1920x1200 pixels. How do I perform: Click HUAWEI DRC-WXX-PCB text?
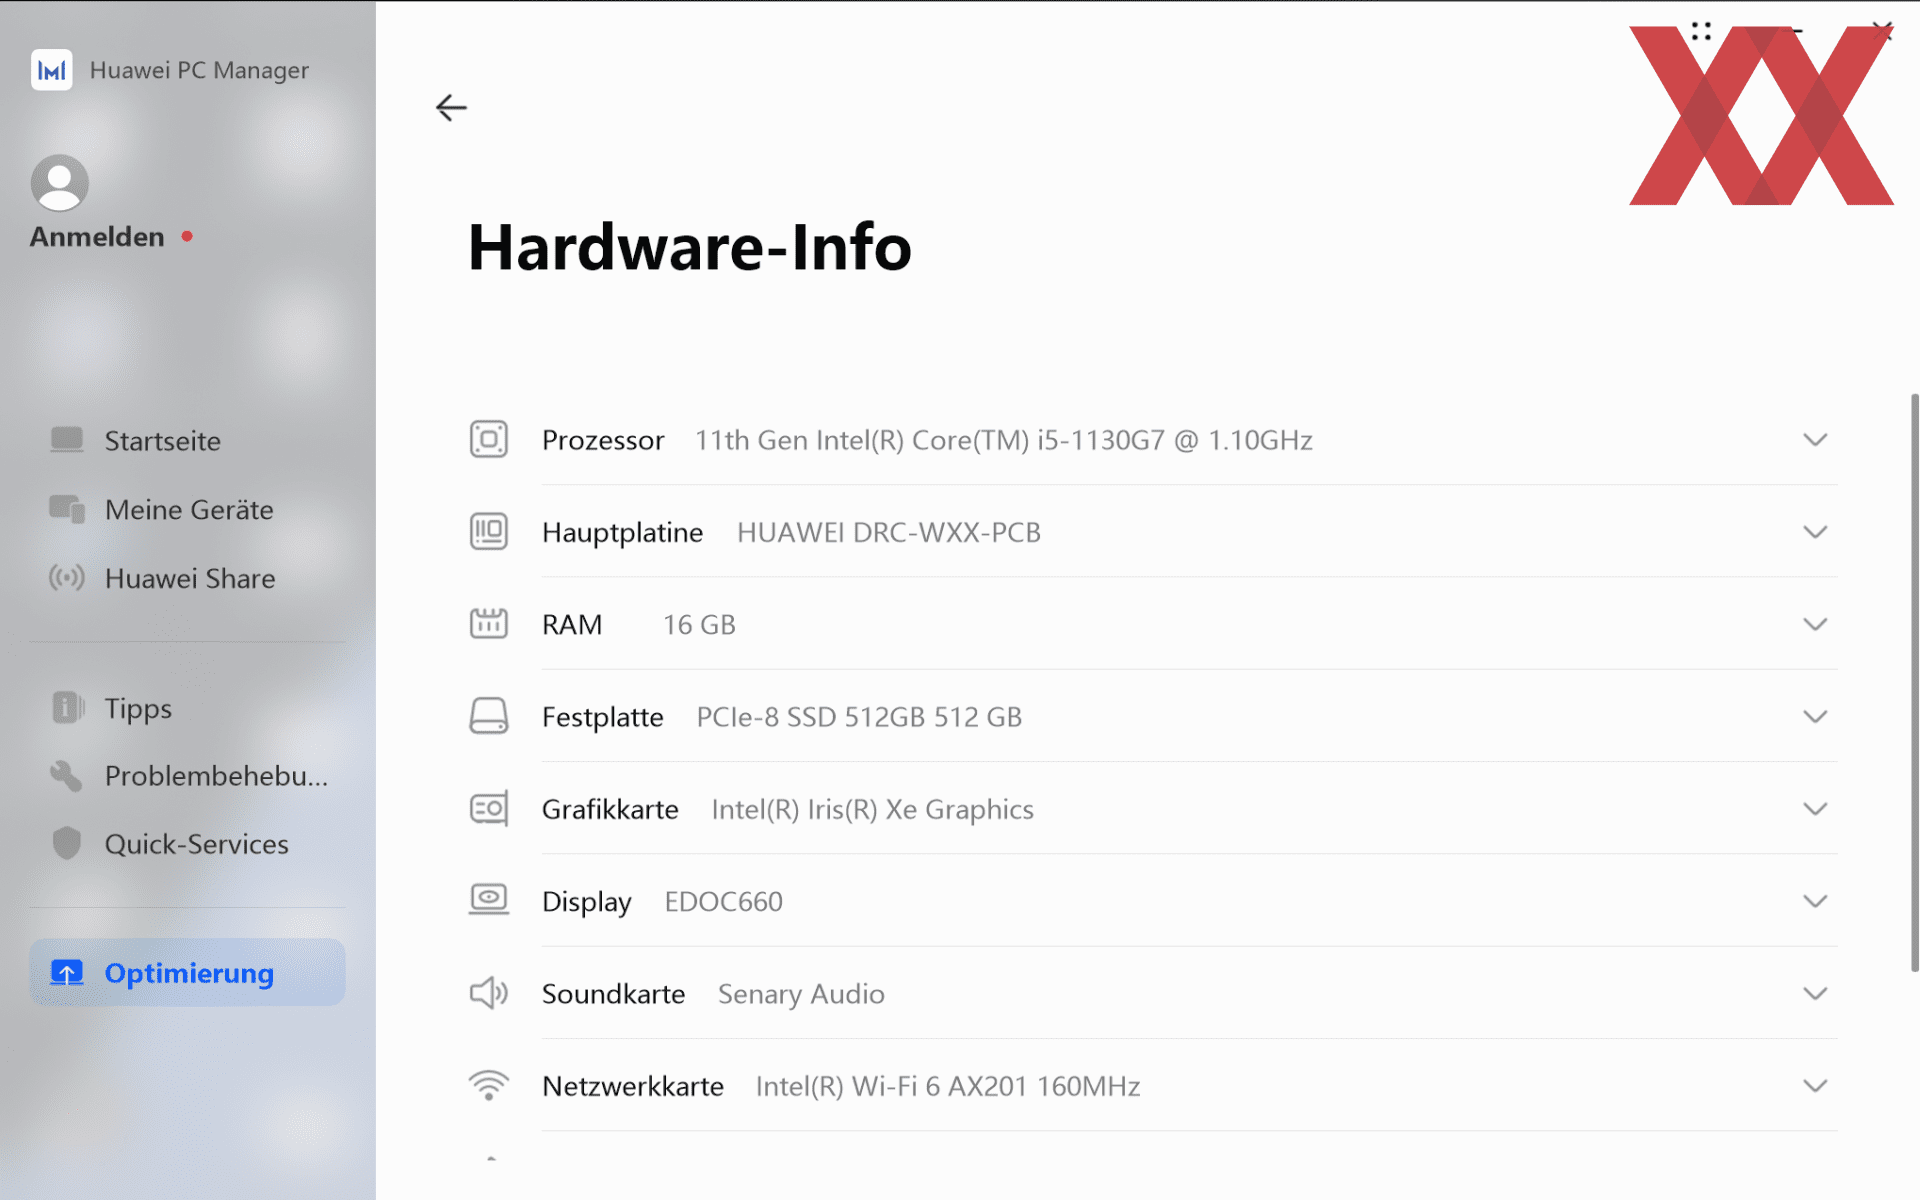click(888, 532)
